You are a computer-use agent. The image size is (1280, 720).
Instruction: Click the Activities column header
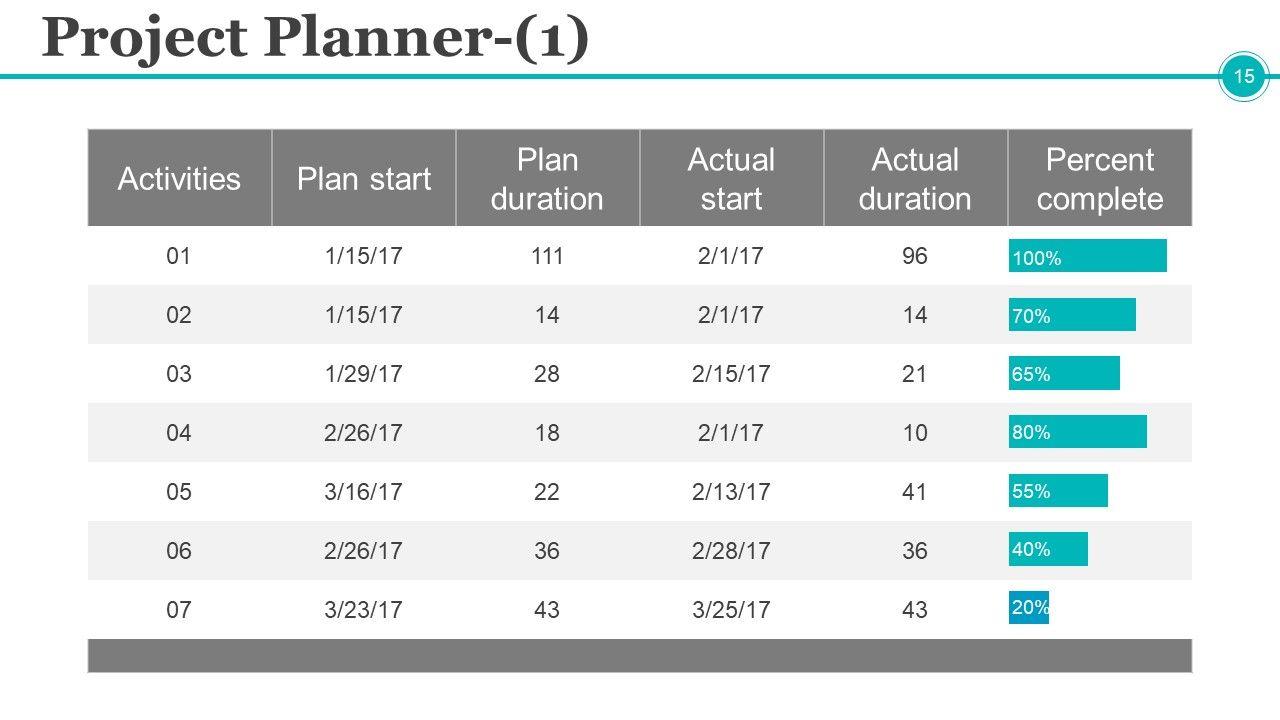tap(179, 179)
